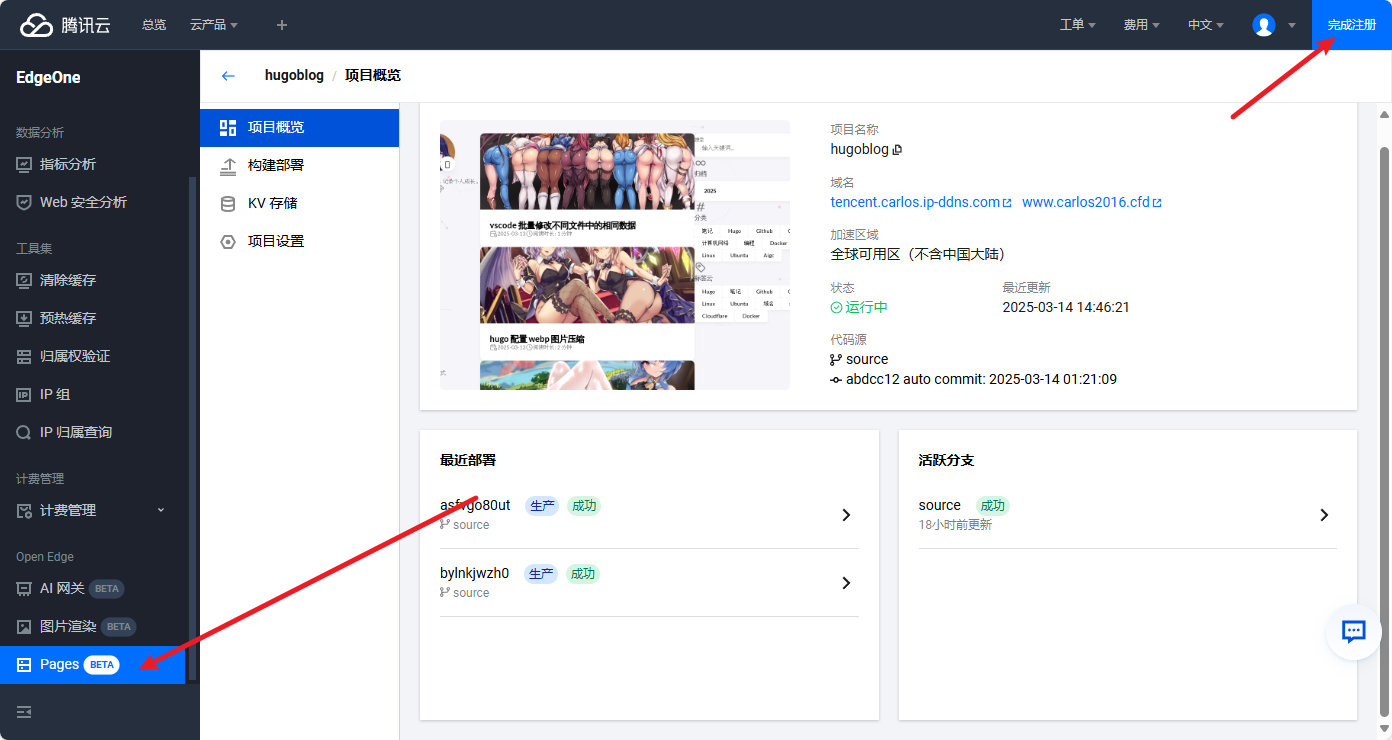Image resolution: width=1392 pixels, height=740 pixels.
Task: Click the 图片渲染 image icon
Action: (24, 626)
